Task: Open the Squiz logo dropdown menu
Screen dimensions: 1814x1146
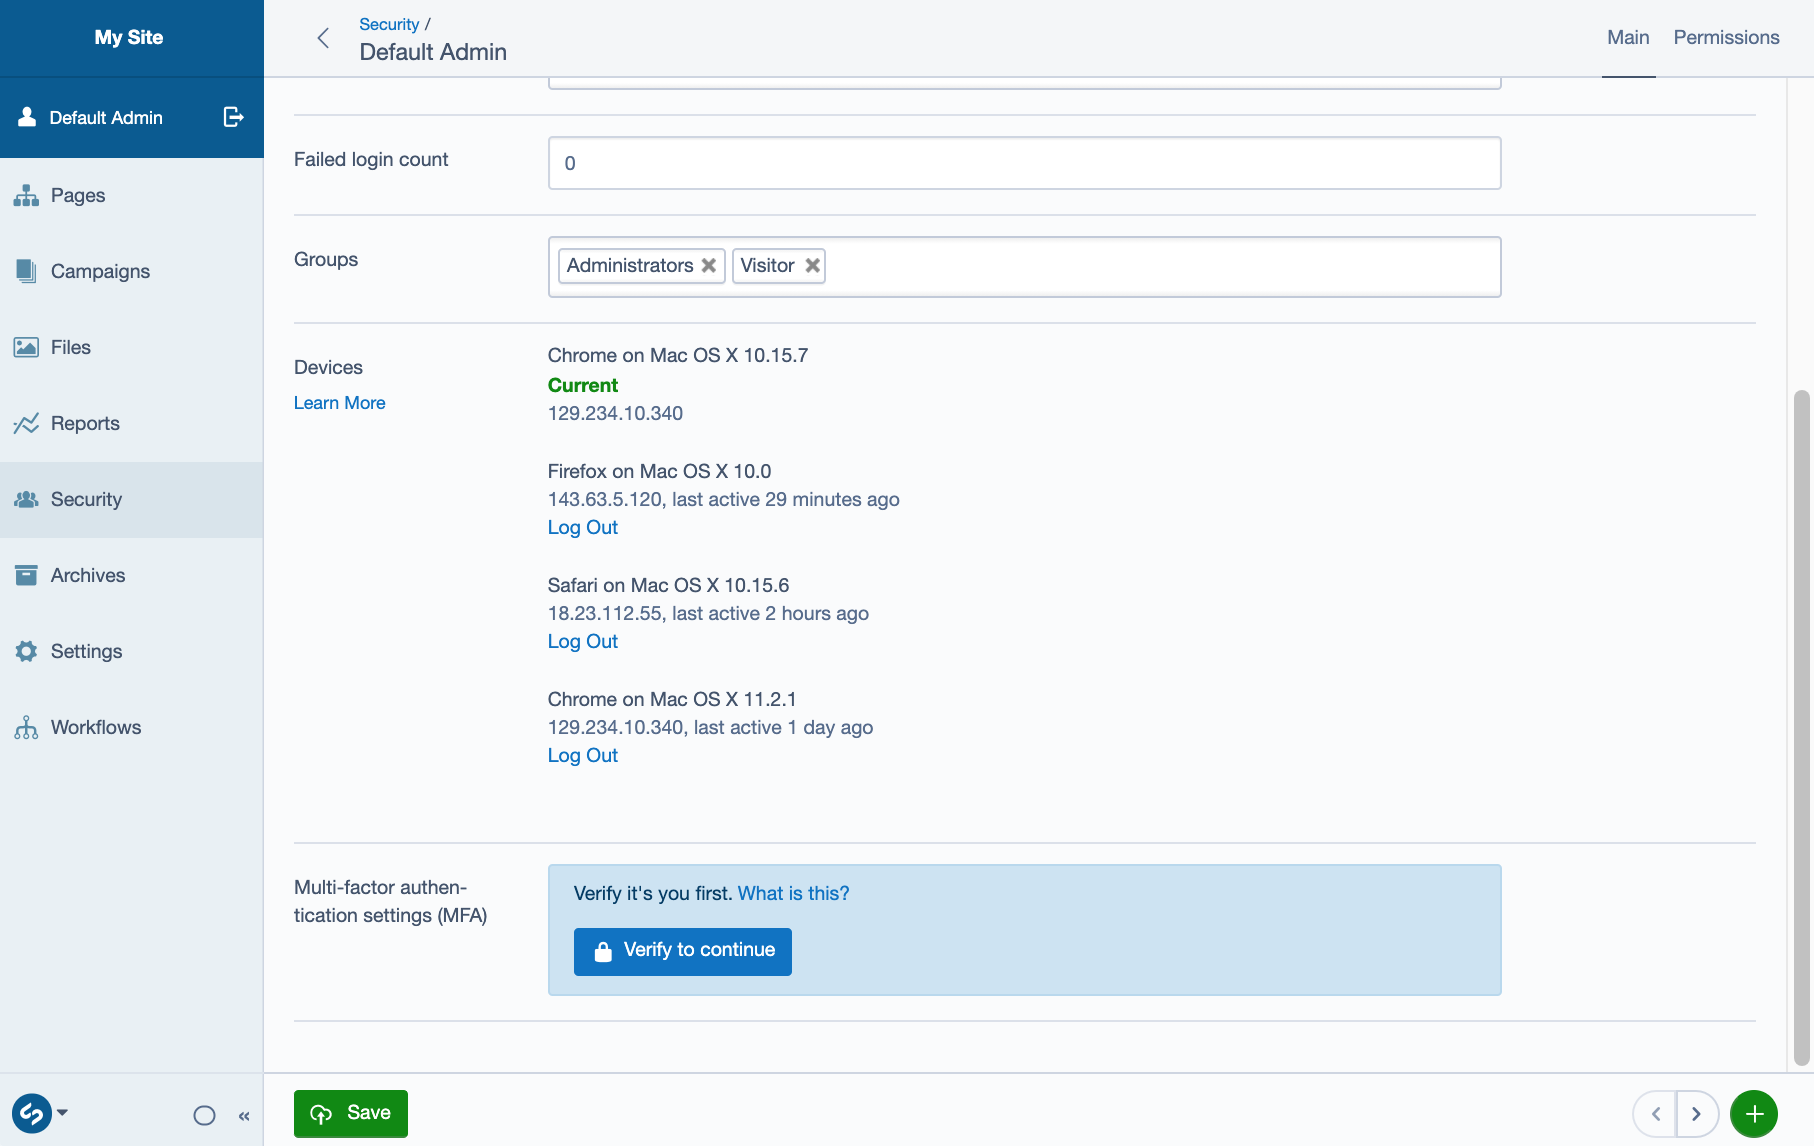Action: [x=42, y=1113]
